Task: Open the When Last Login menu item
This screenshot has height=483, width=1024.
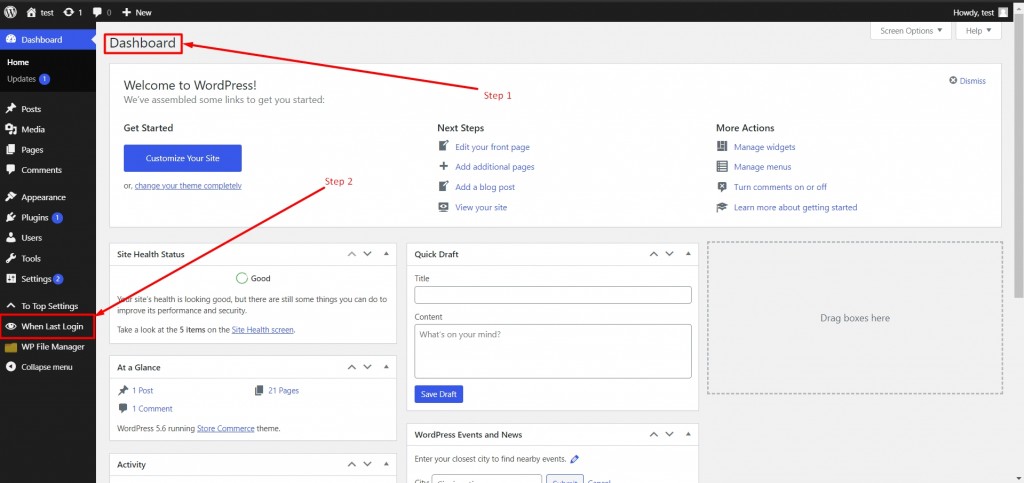Action: [x=48, y=326]
